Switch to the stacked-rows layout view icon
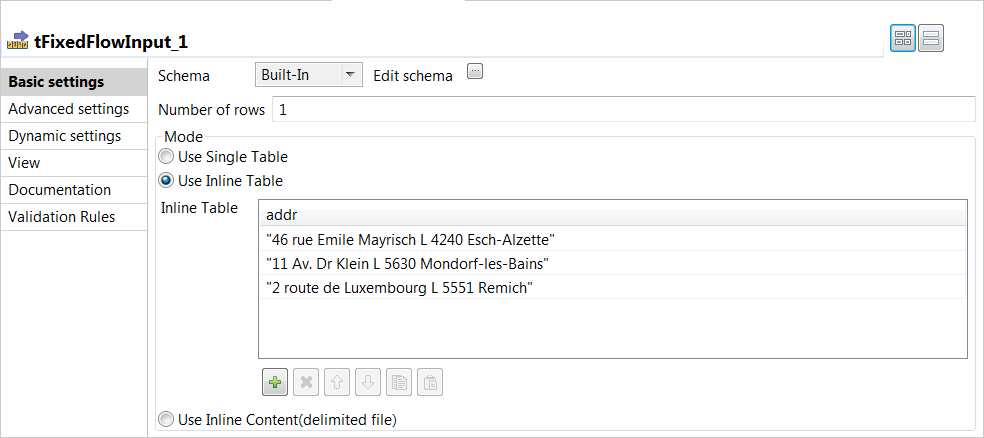The height and width of the screenshot is (438, 984). tap(931, 39)
